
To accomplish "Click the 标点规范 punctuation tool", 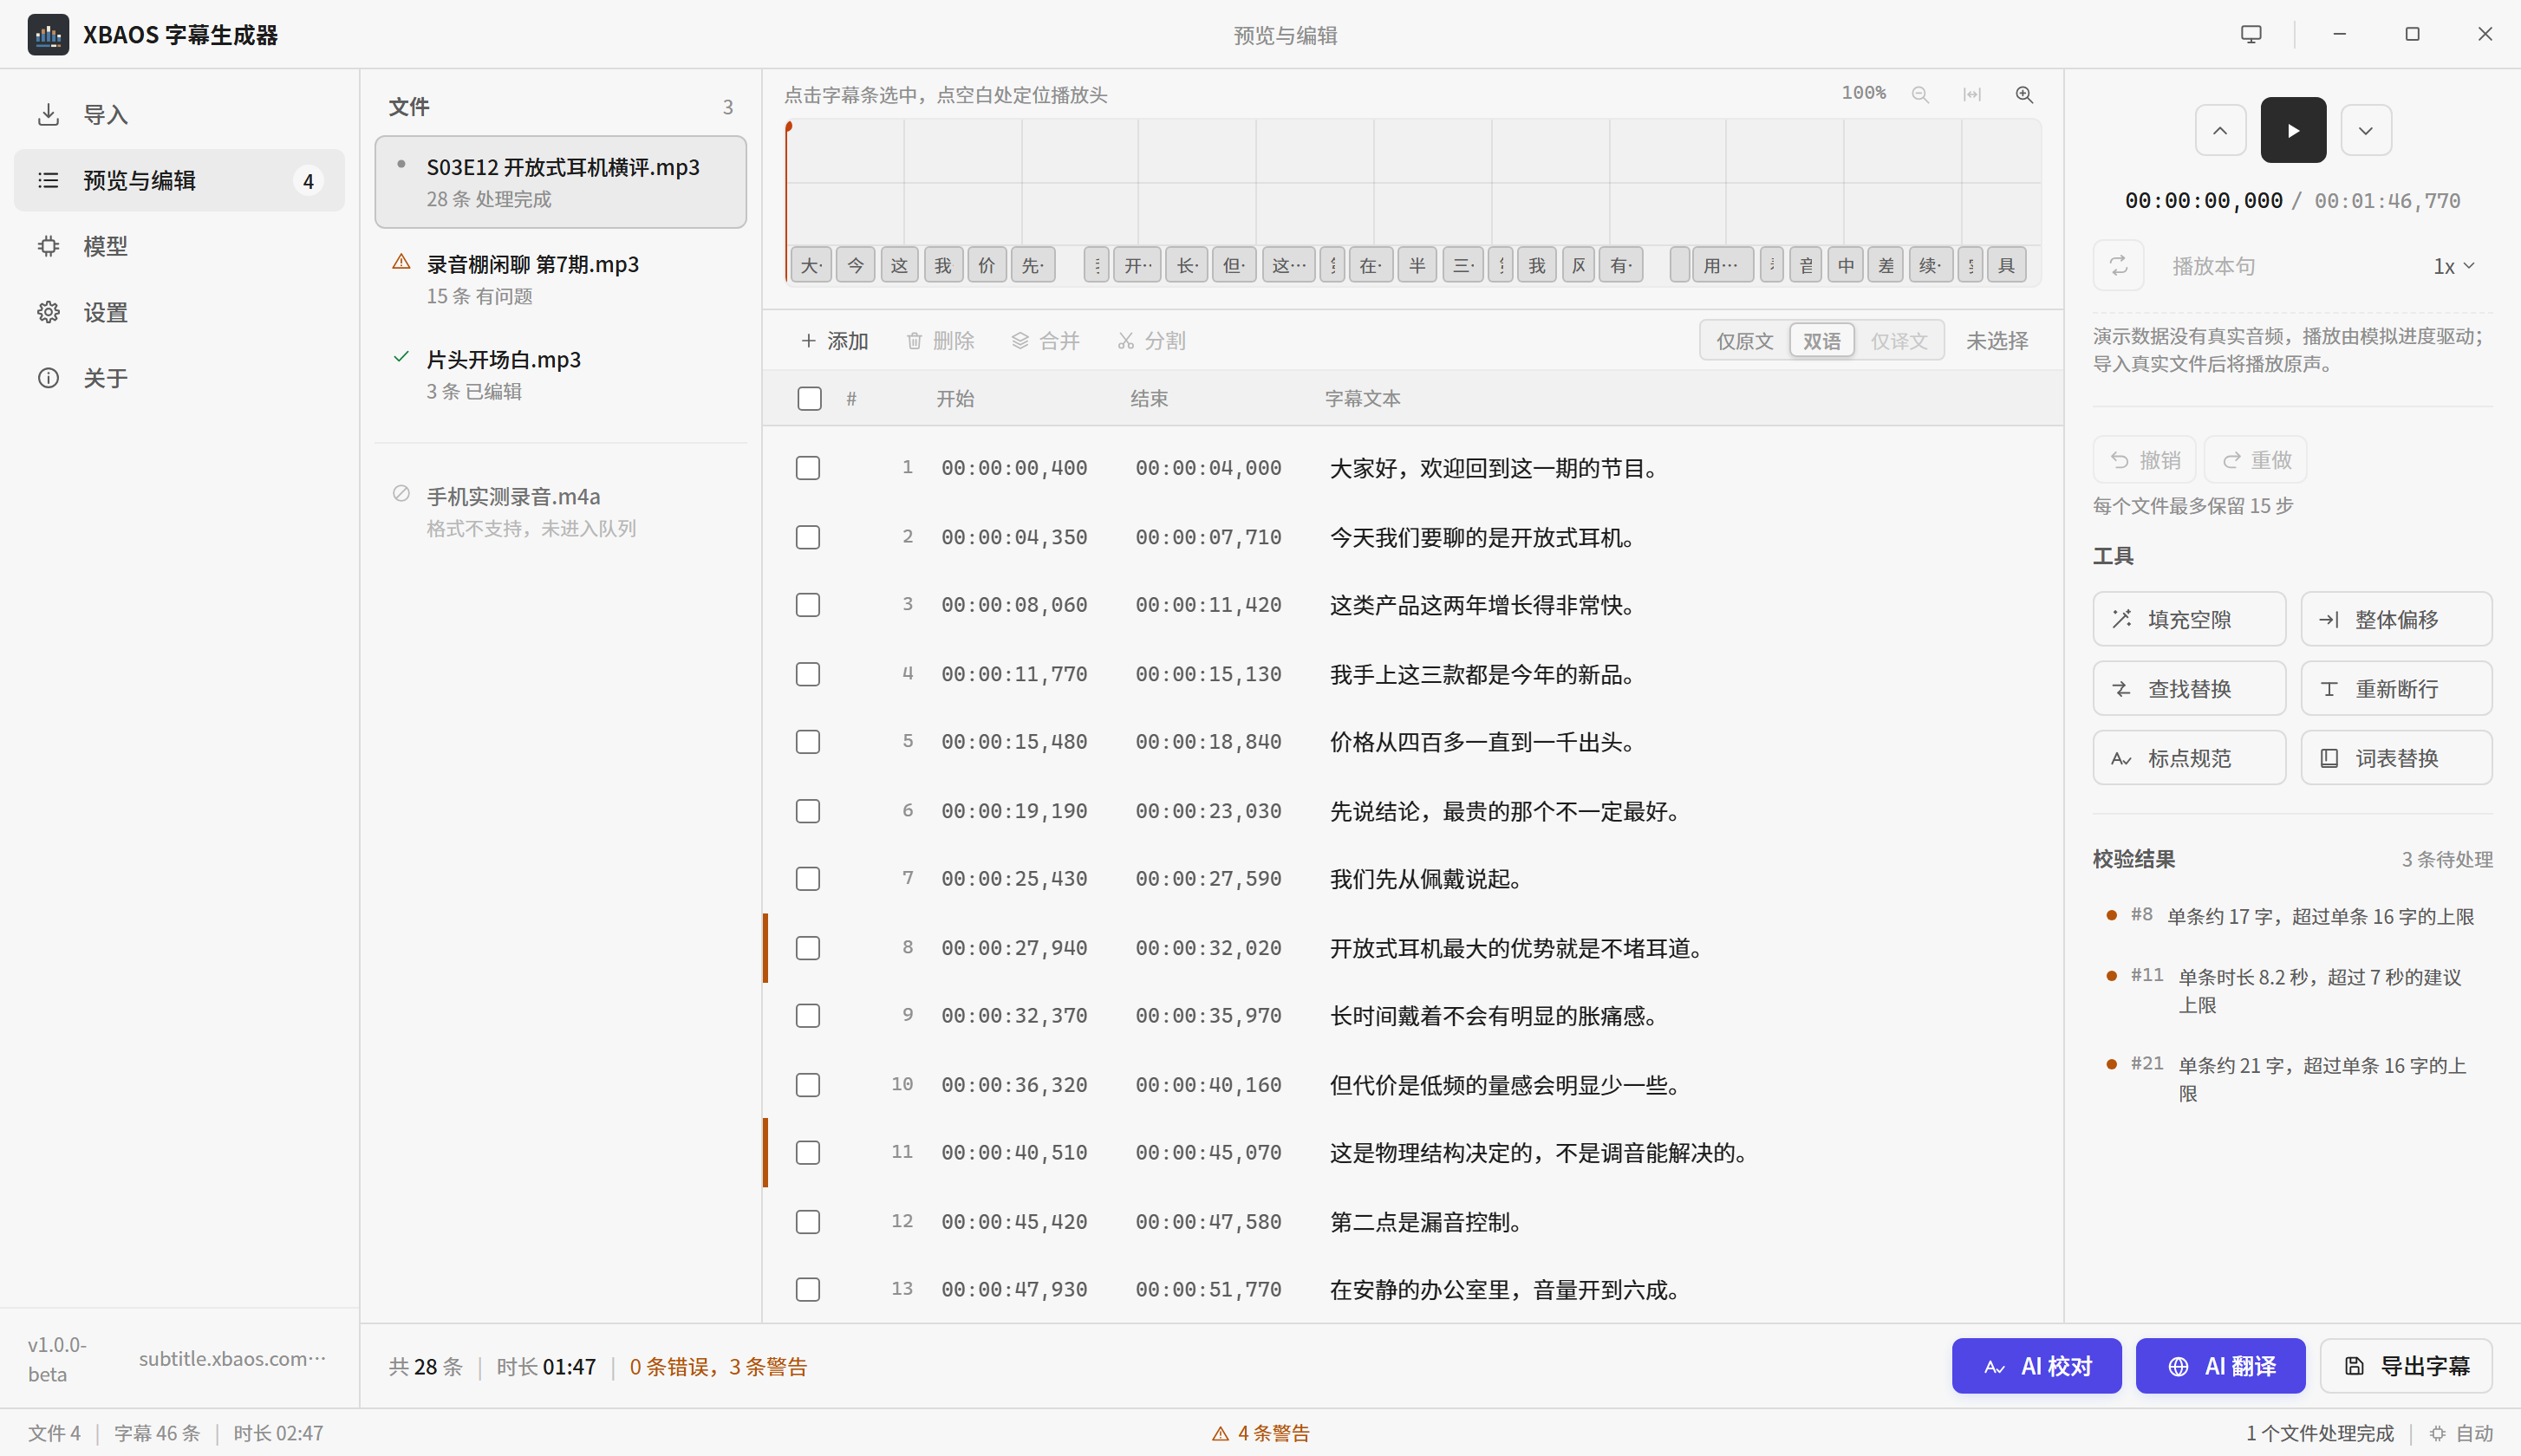I will tap(2189, 758).
